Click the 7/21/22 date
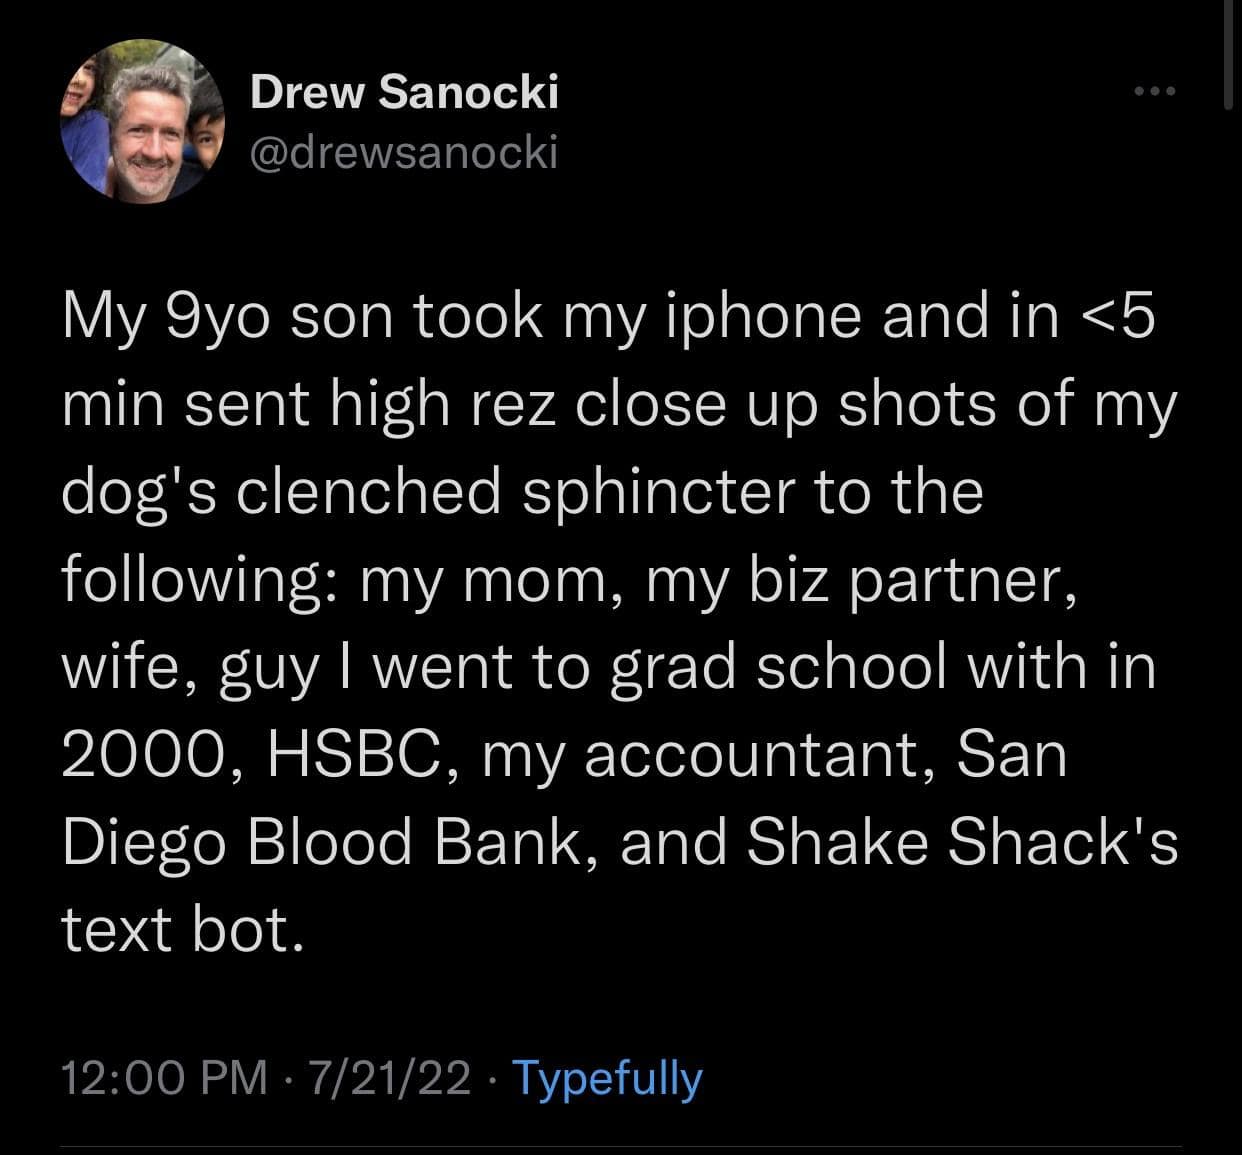 389,1079
